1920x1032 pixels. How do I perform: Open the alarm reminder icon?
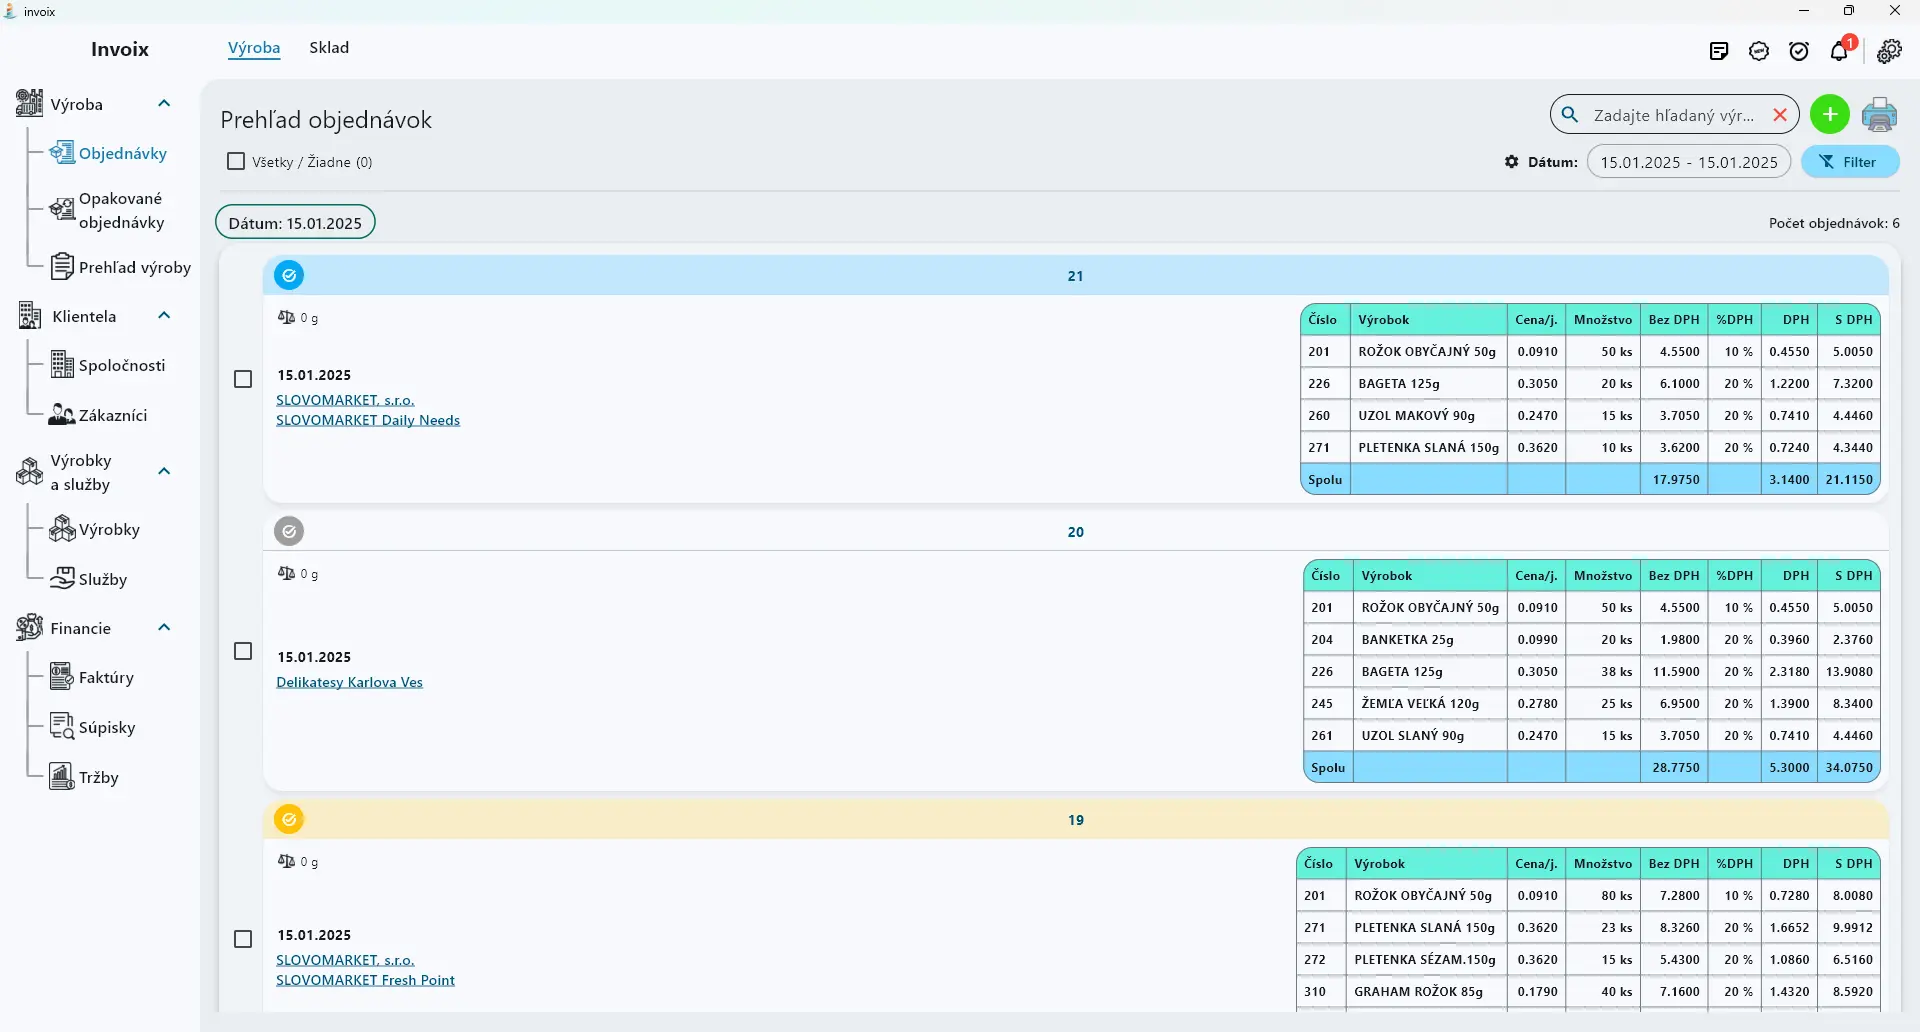(1799, 52)
